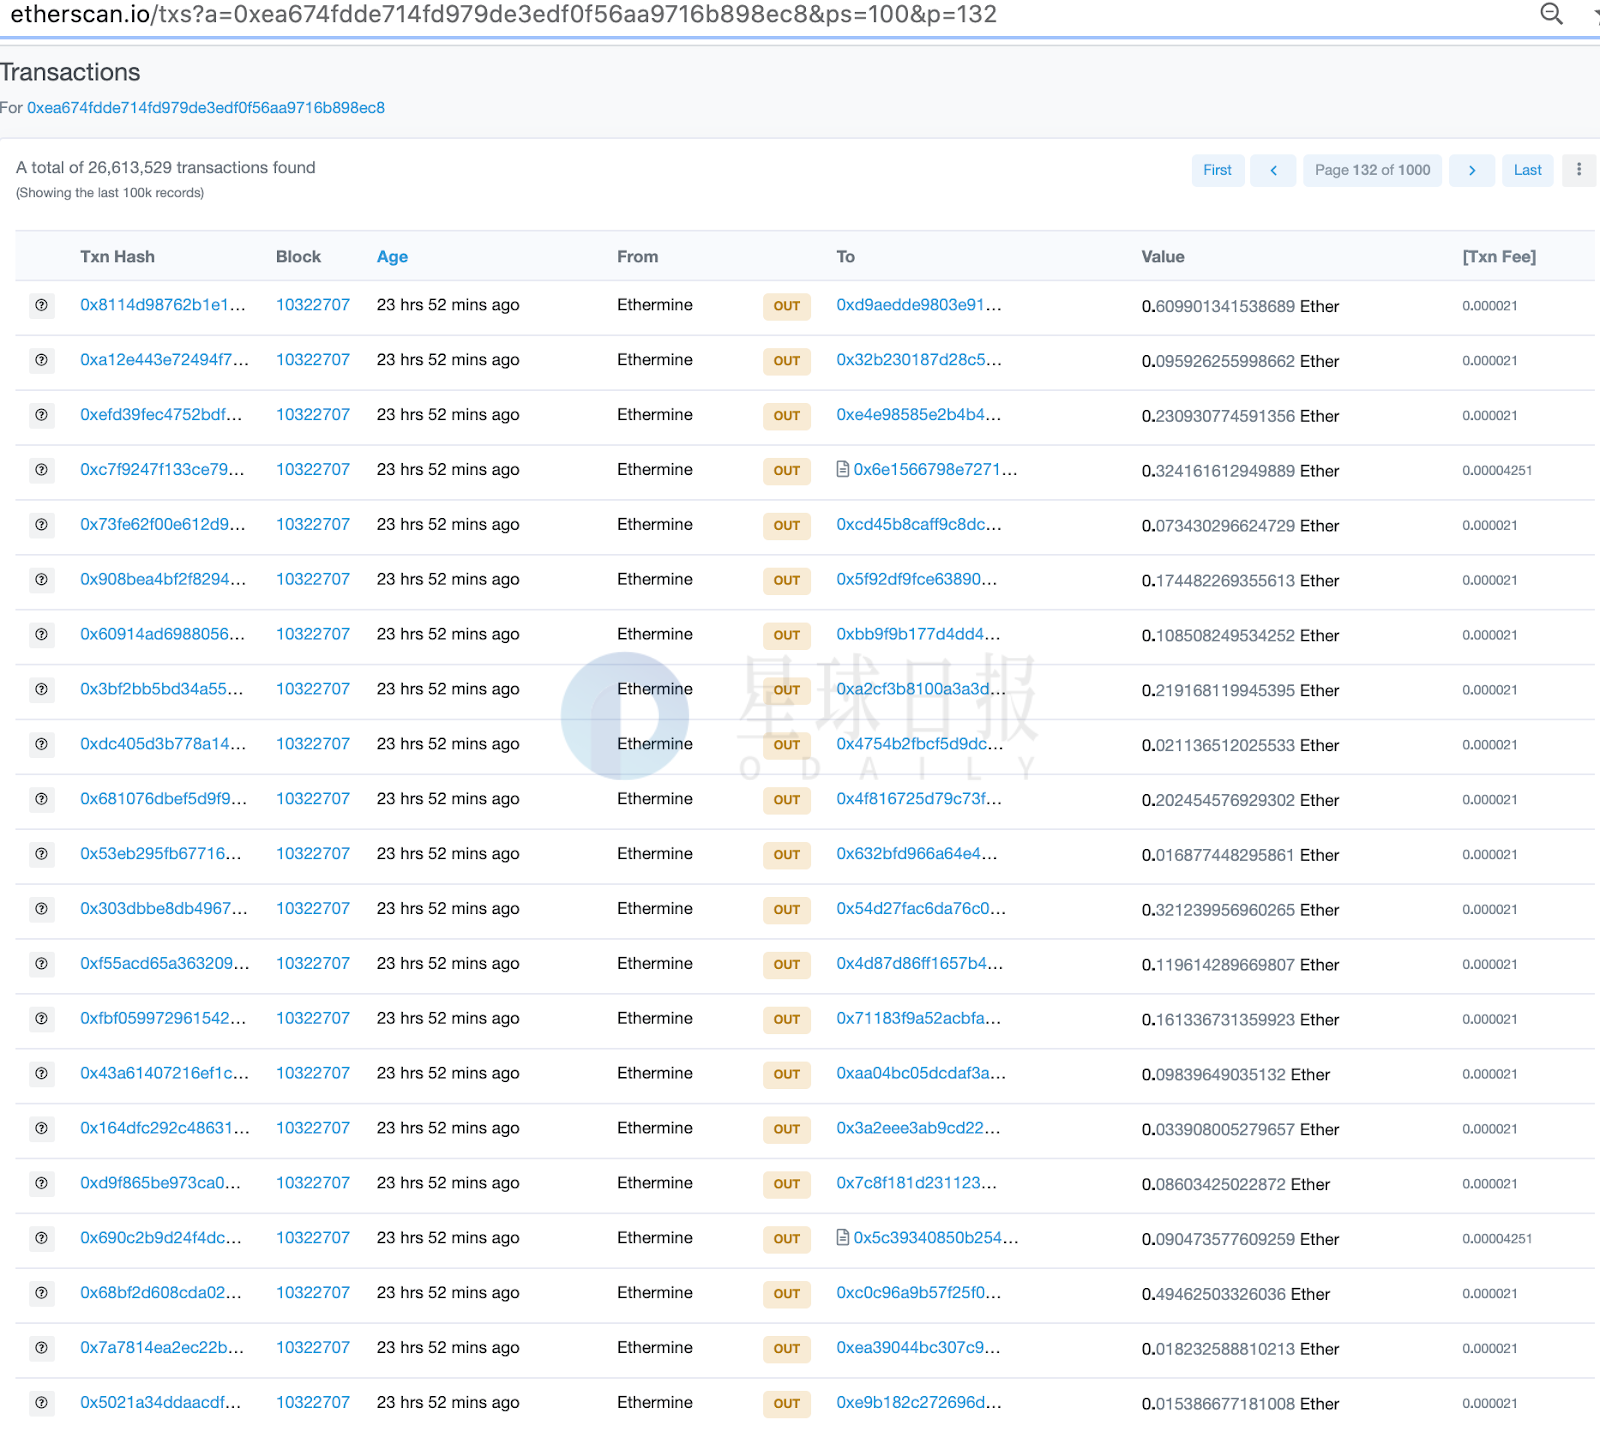The image size is (1600, 1432).
Task: Open recipient address 0x632bfd966a64e4
Action: click(917, 854)
